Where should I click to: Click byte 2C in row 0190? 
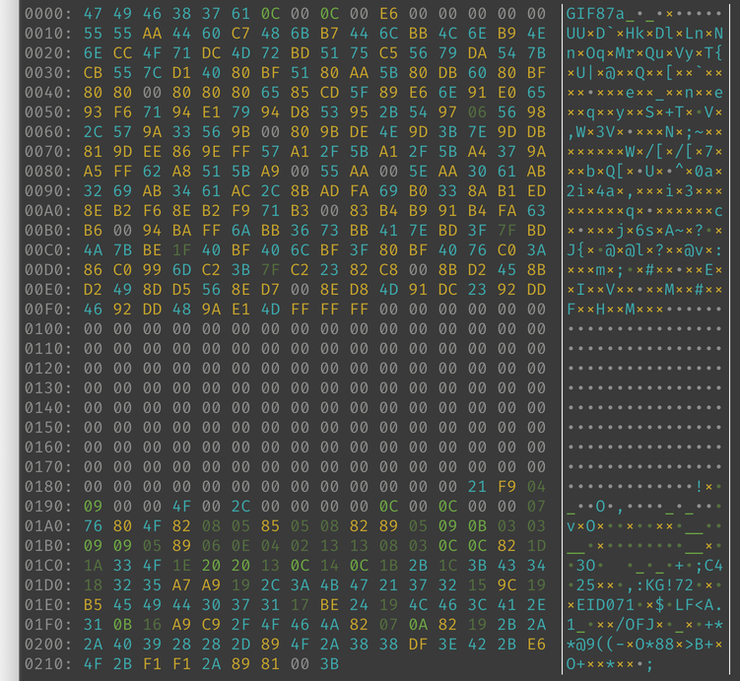[x=241, y=506]
